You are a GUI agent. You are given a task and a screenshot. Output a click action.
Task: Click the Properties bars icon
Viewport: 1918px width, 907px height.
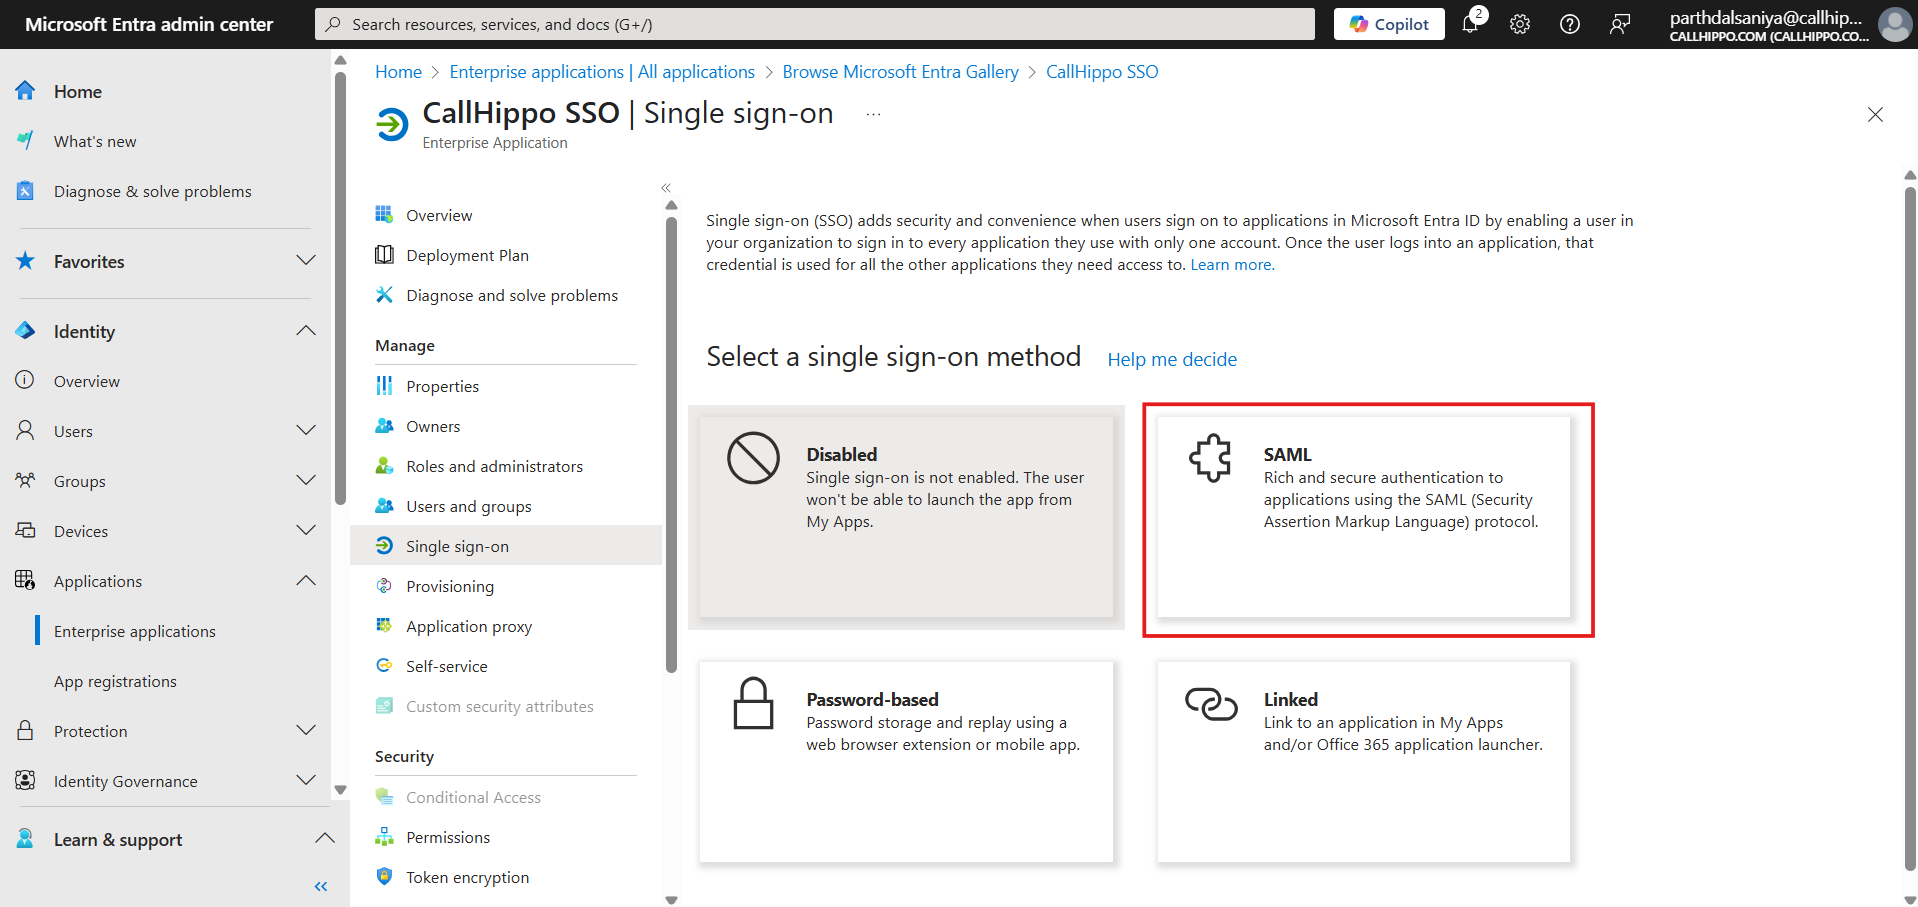click(384, 386)
